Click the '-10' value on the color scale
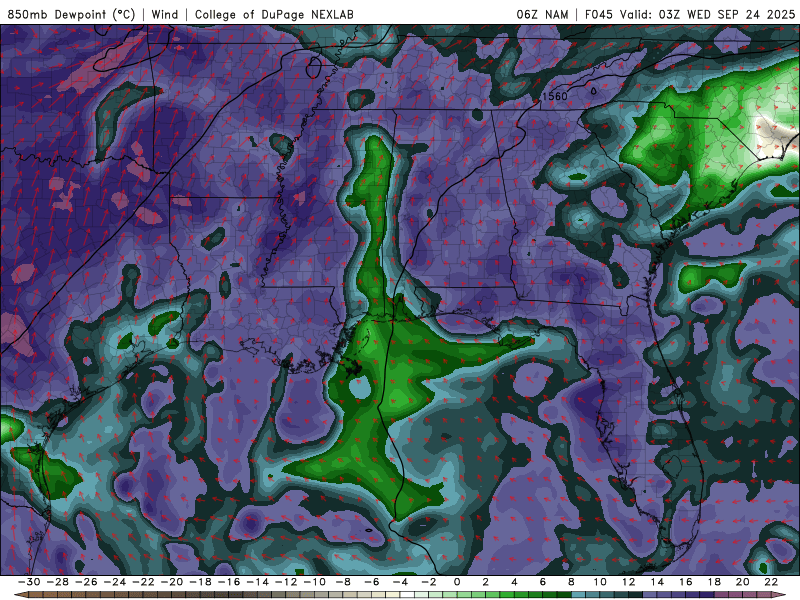Image resolution: width=800 pixels, height=600 pixels. (315, 582)
